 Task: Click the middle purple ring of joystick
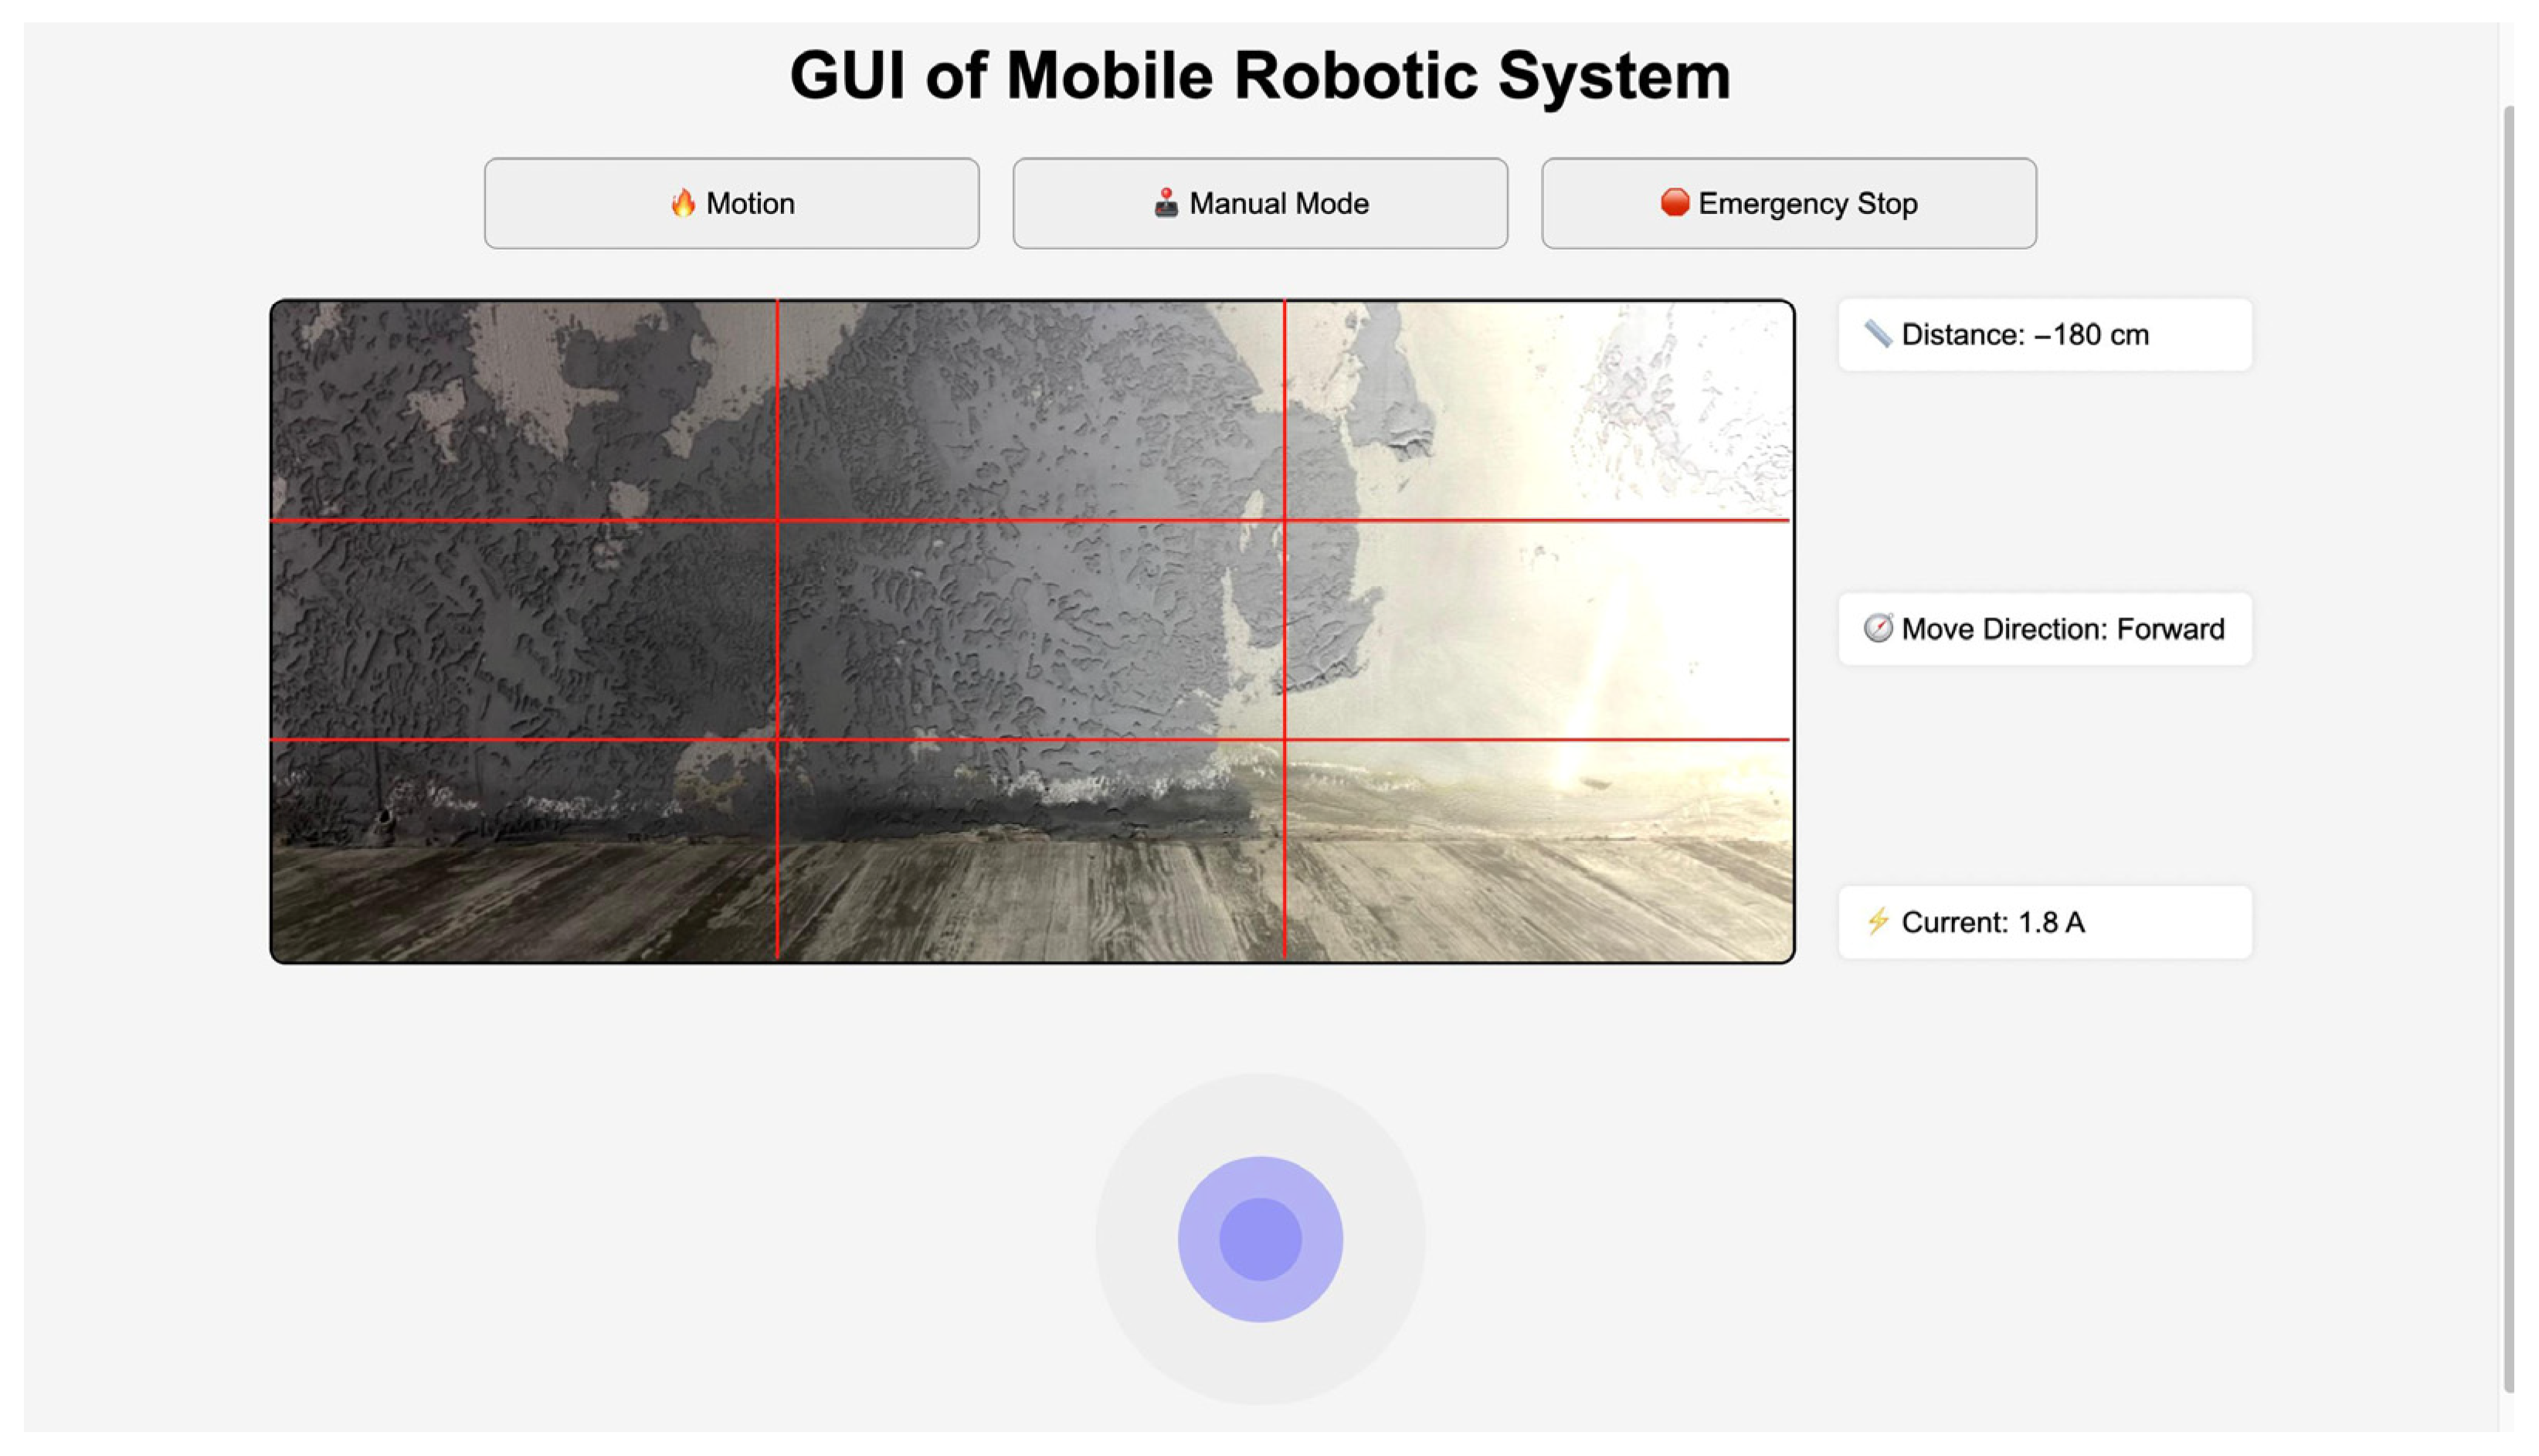(x=1260, y=1178)
